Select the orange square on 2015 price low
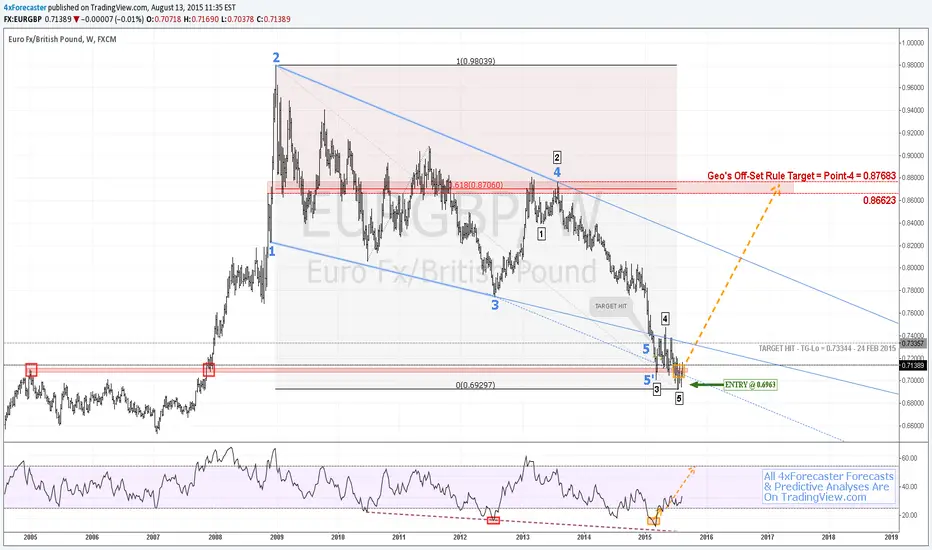 coord(679,372)
